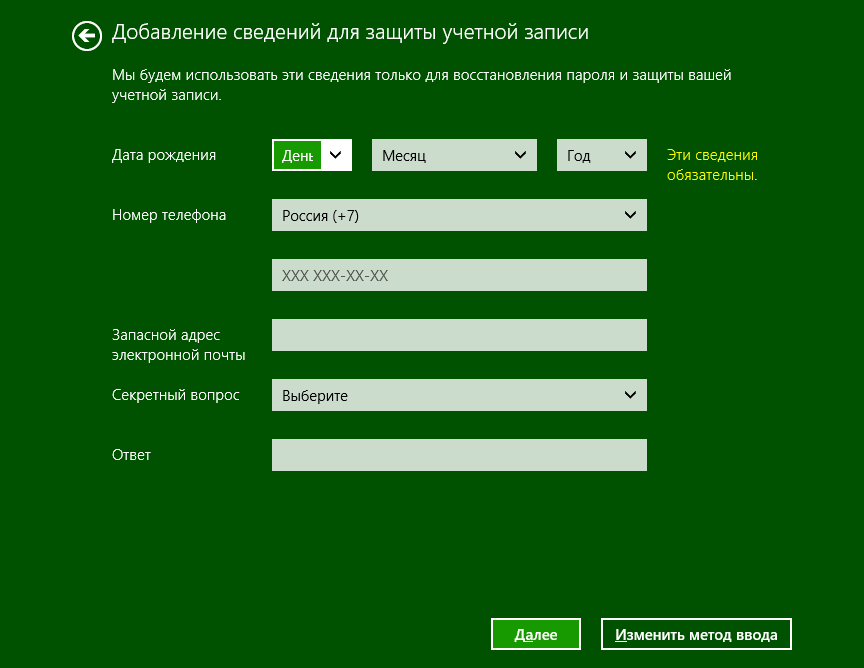This screenshot has width=864, height=668.
Task: Expand the Россия (+7) country code dropdown
Action: point(459,215)
